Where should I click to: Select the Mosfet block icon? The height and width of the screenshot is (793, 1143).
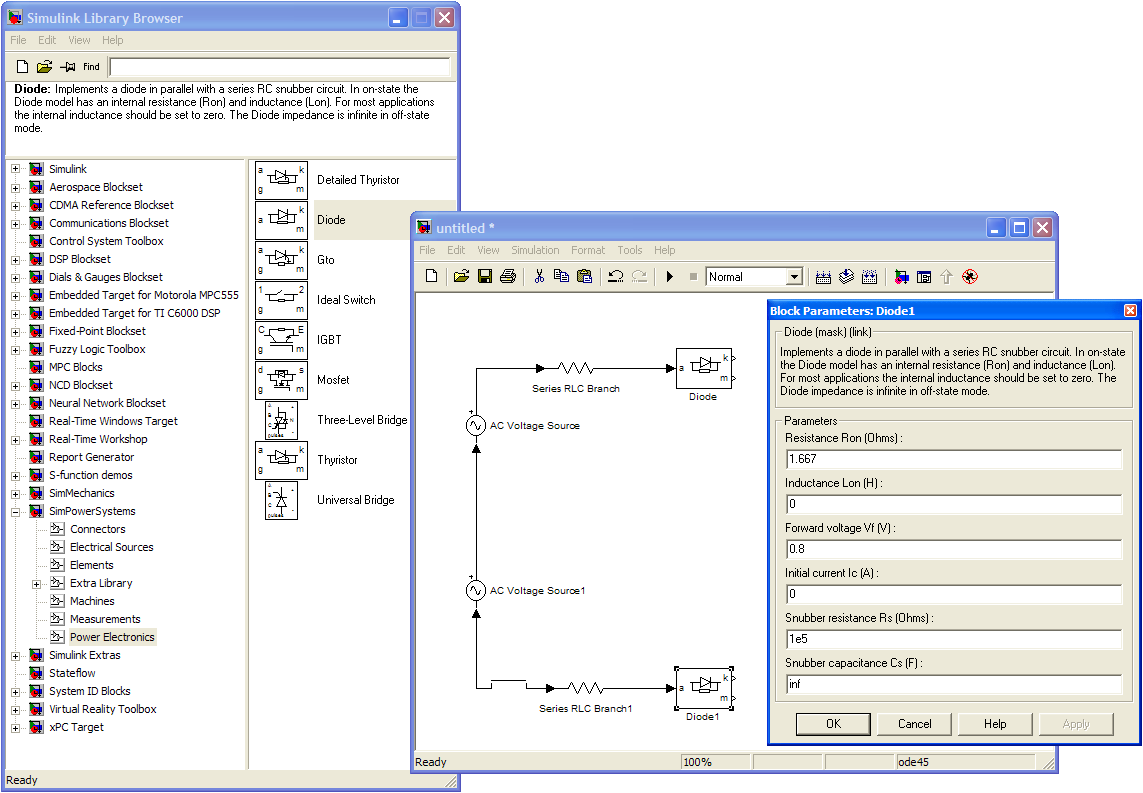tap(281, 380)
